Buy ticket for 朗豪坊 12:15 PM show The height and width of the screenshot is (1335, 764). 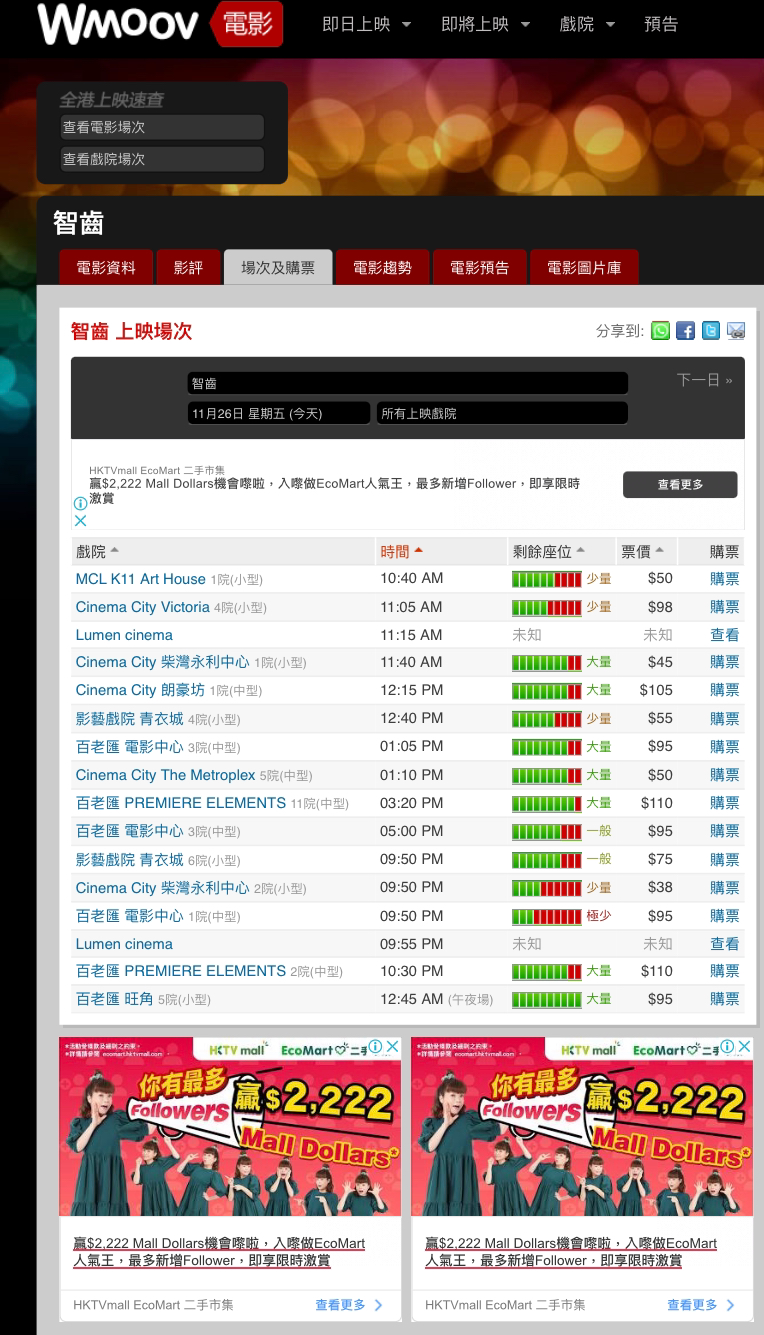tap(725, 690)
